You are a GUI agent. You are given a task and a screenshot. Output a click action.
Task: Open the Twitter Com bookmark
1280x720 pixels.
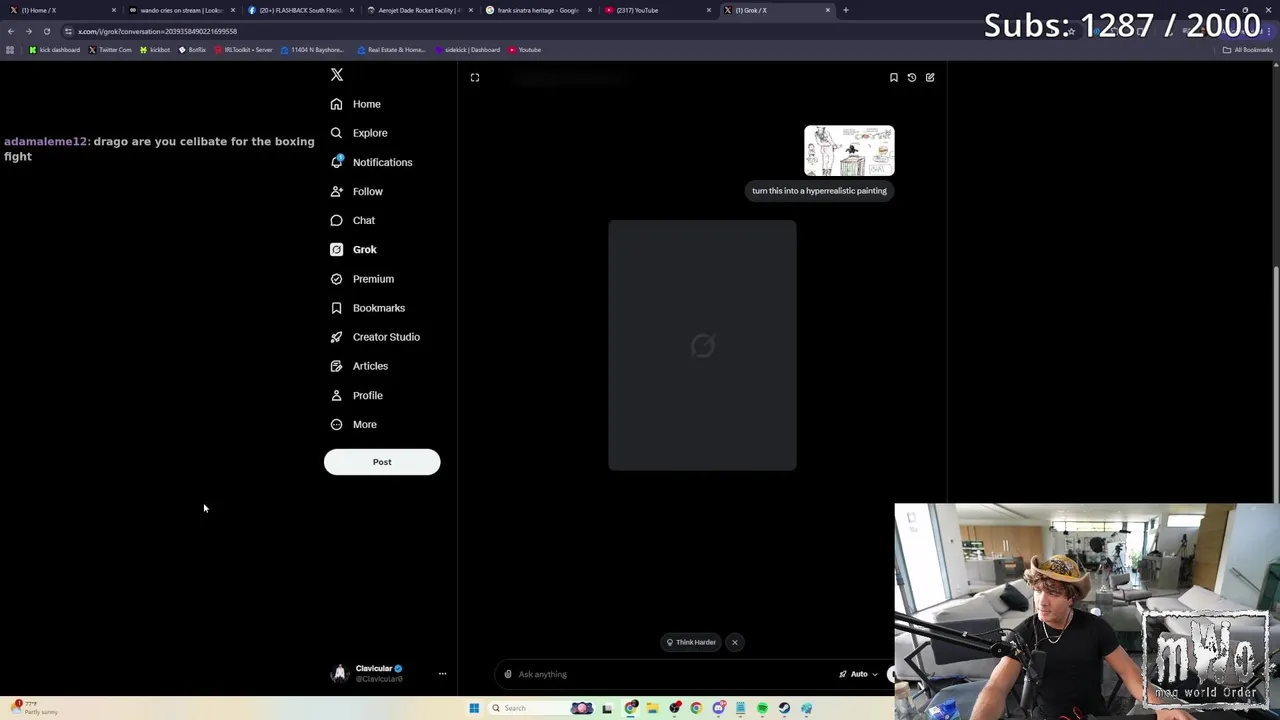coord(110,50)
